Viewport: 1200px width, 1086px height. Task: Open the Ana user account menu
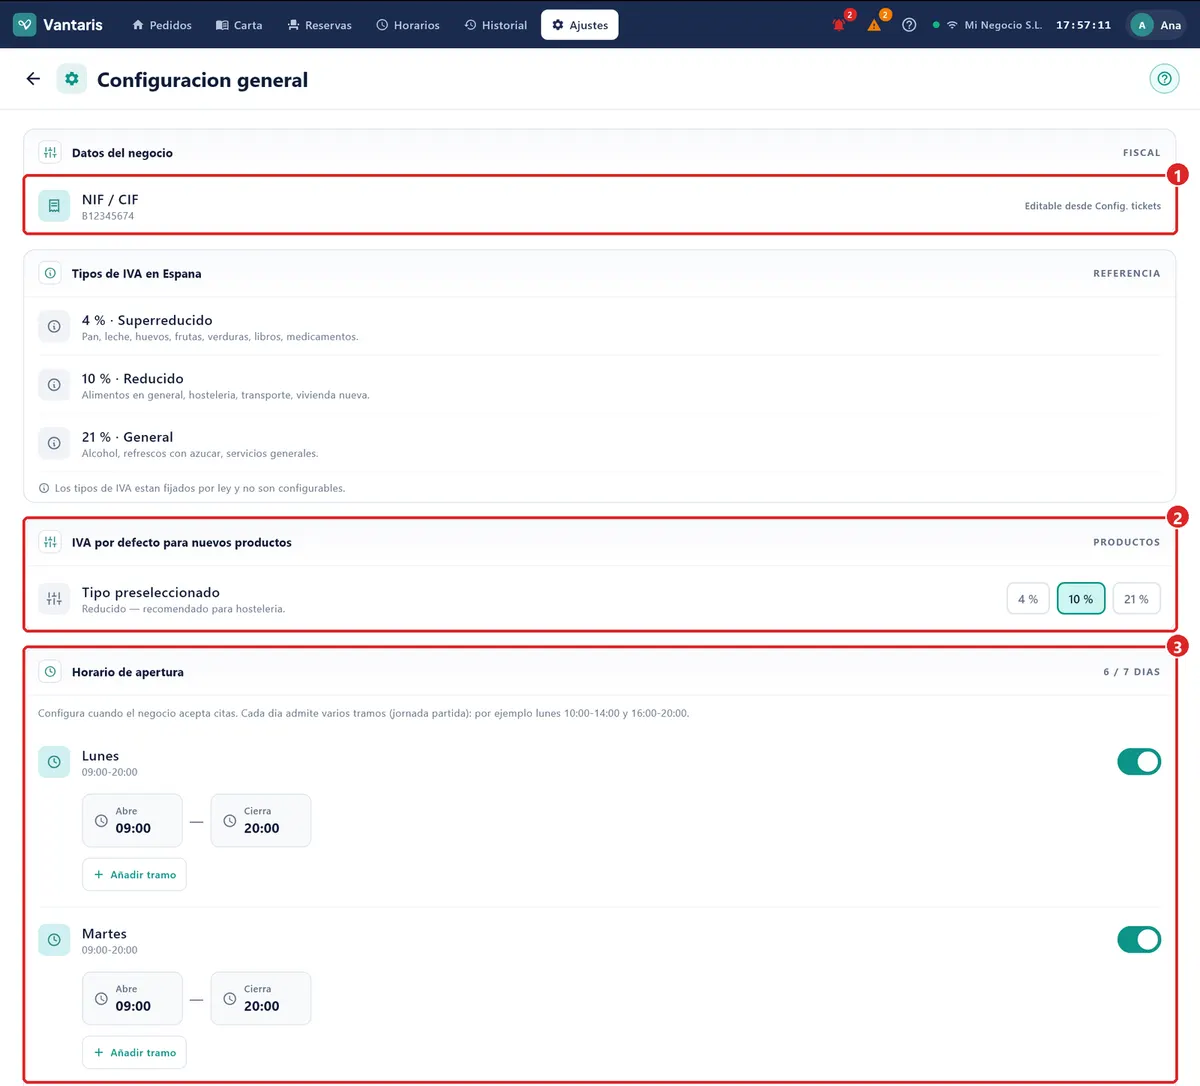1156,25
